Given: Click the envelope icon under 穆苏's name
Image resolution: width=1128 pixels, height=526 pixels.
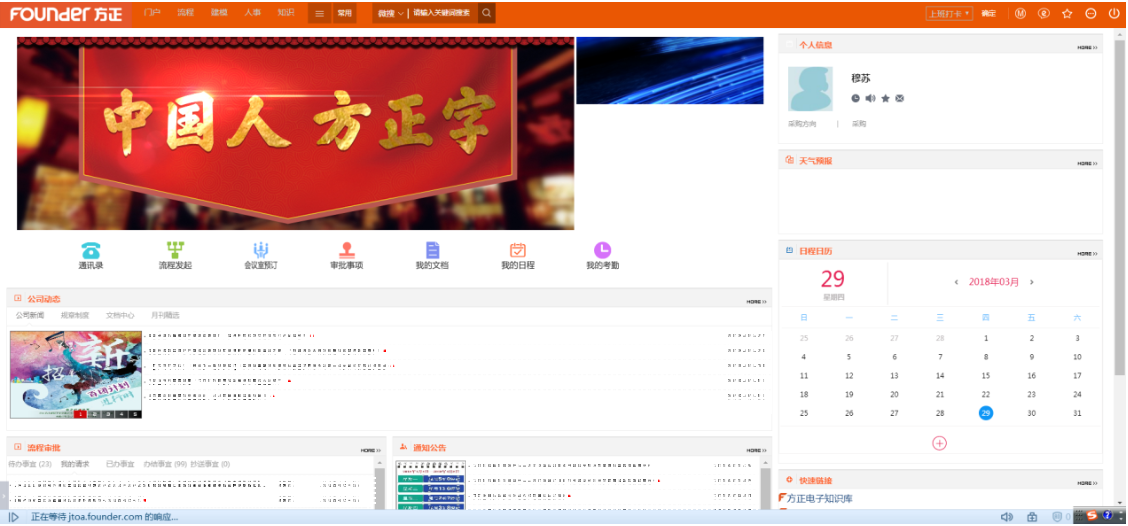Looking at the screenshot, I should 899,98.
